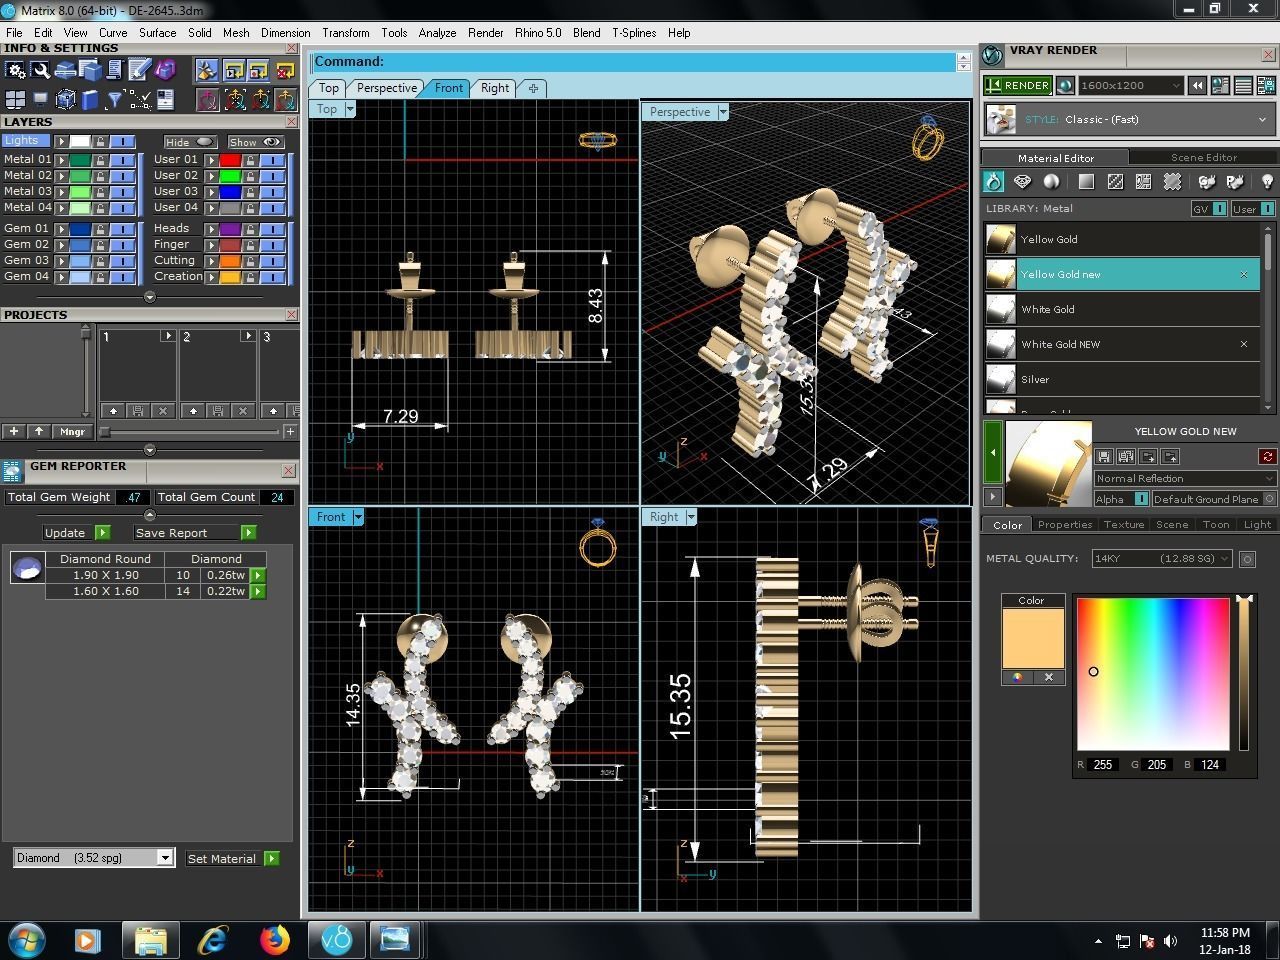The height and width of the screenshot is (960, 1280).
Task: Start rendering with the RENDER button
Action: (1017, 86)
